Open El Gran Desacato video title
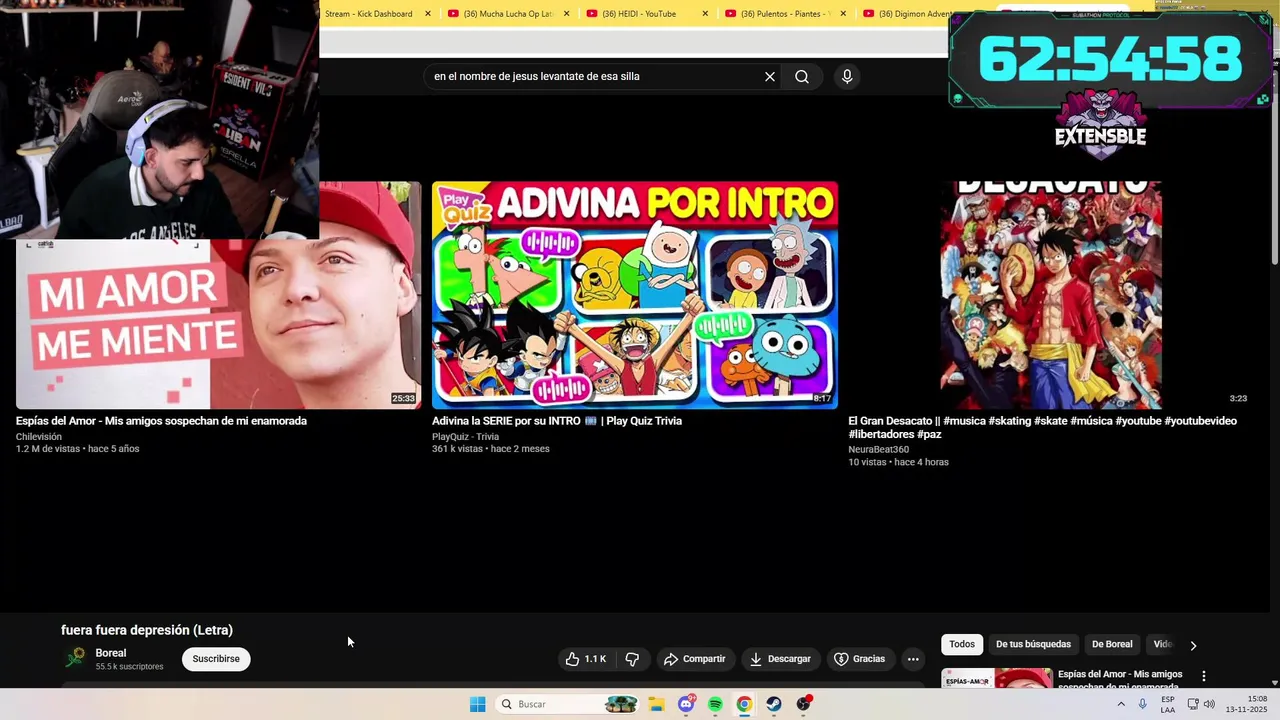This screenshot has width=1280, height=720. coord(1043,428)
